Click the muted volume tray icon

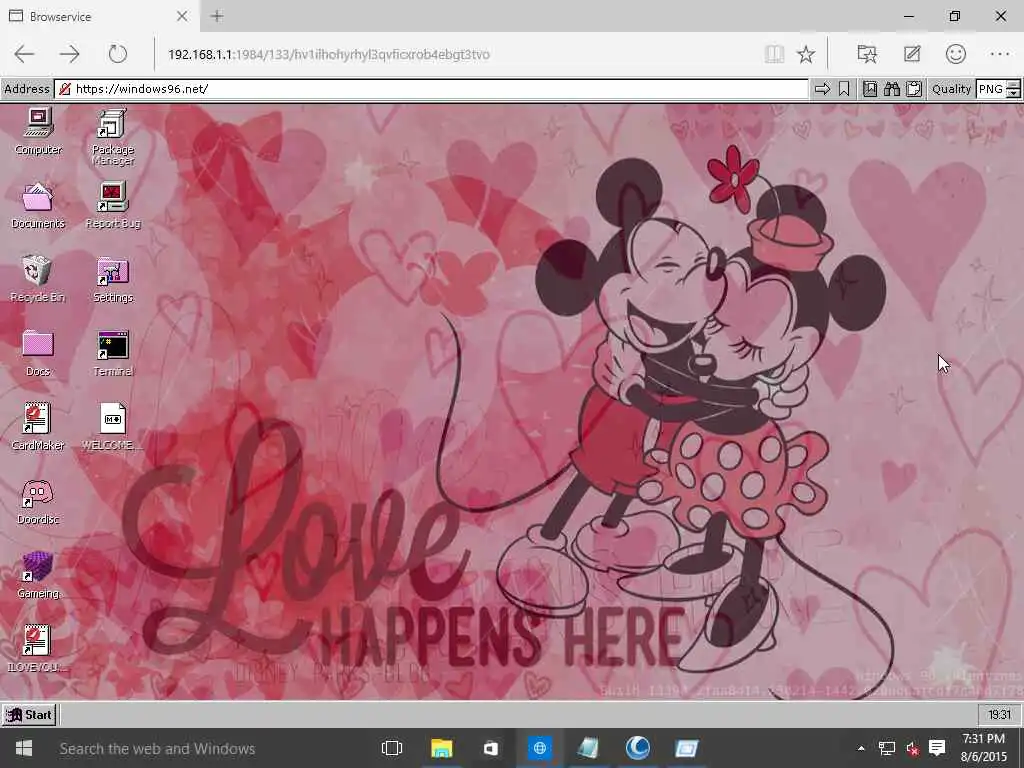coord(912,748)
